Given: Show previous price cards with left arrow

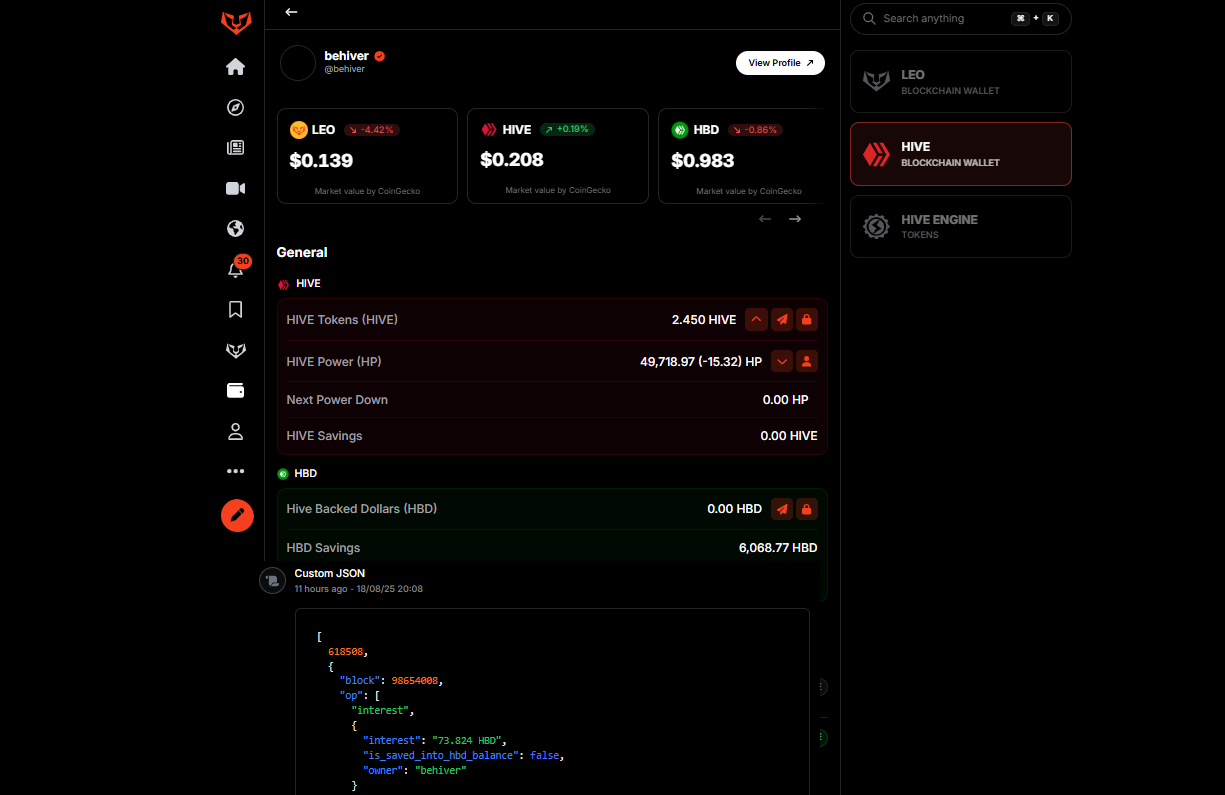Looking at the screenshot, I should pyautogui.click(x=765, y=219).
